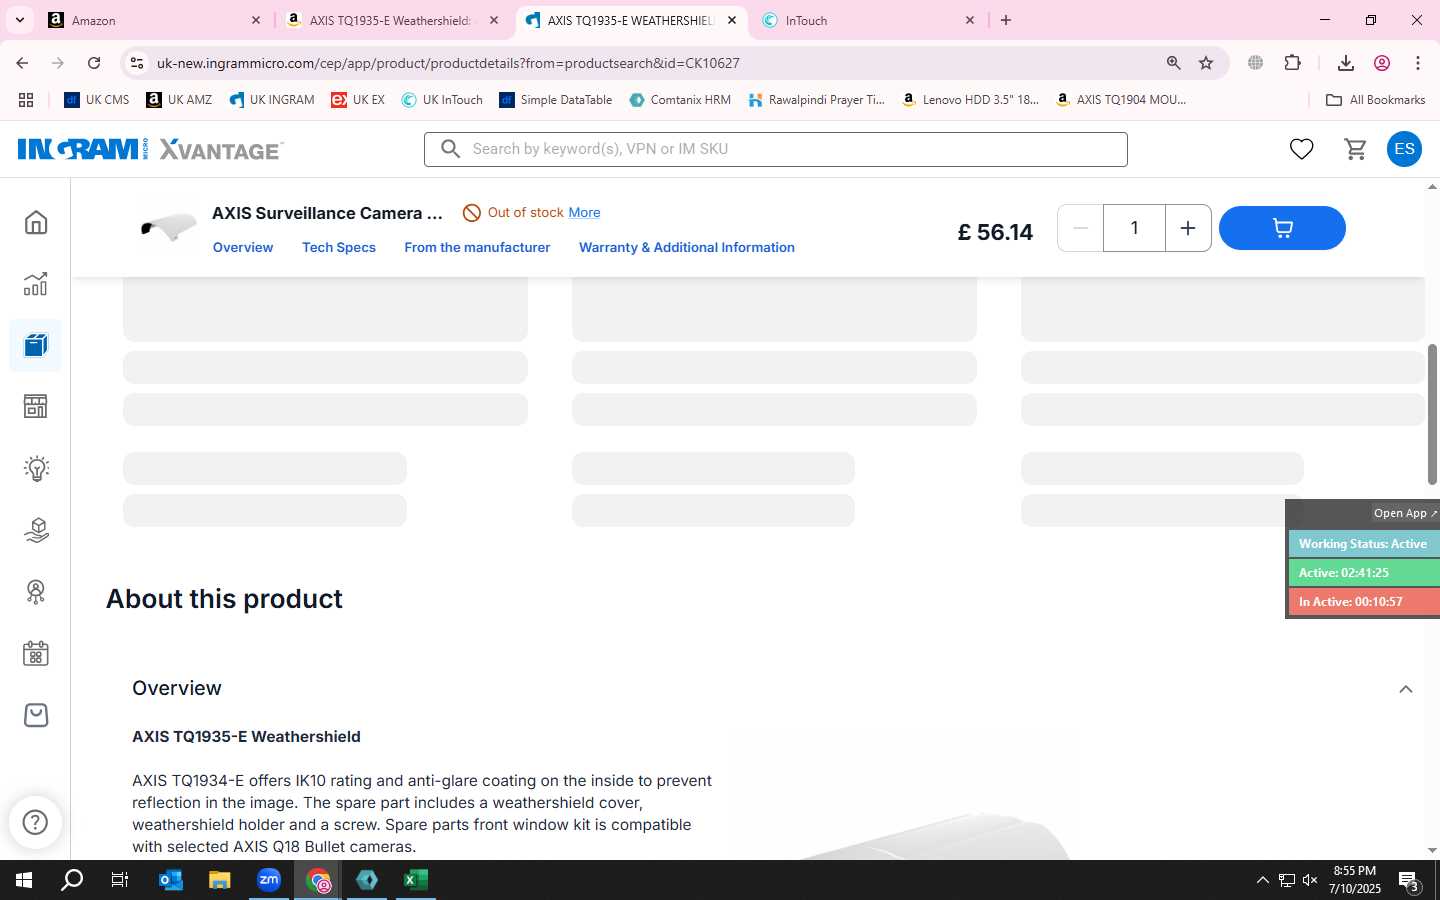Open analytics chart icon in sidebar

click(x=36, y=284)
